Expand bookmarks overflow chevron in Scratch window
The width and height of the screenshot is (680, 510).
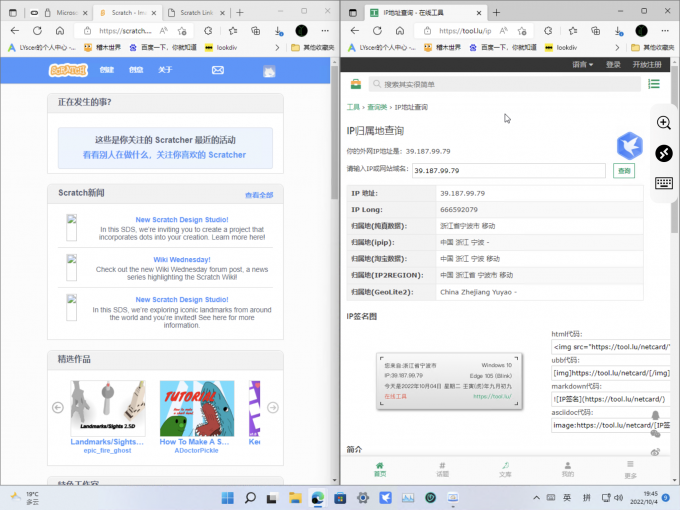coord(277,47)
